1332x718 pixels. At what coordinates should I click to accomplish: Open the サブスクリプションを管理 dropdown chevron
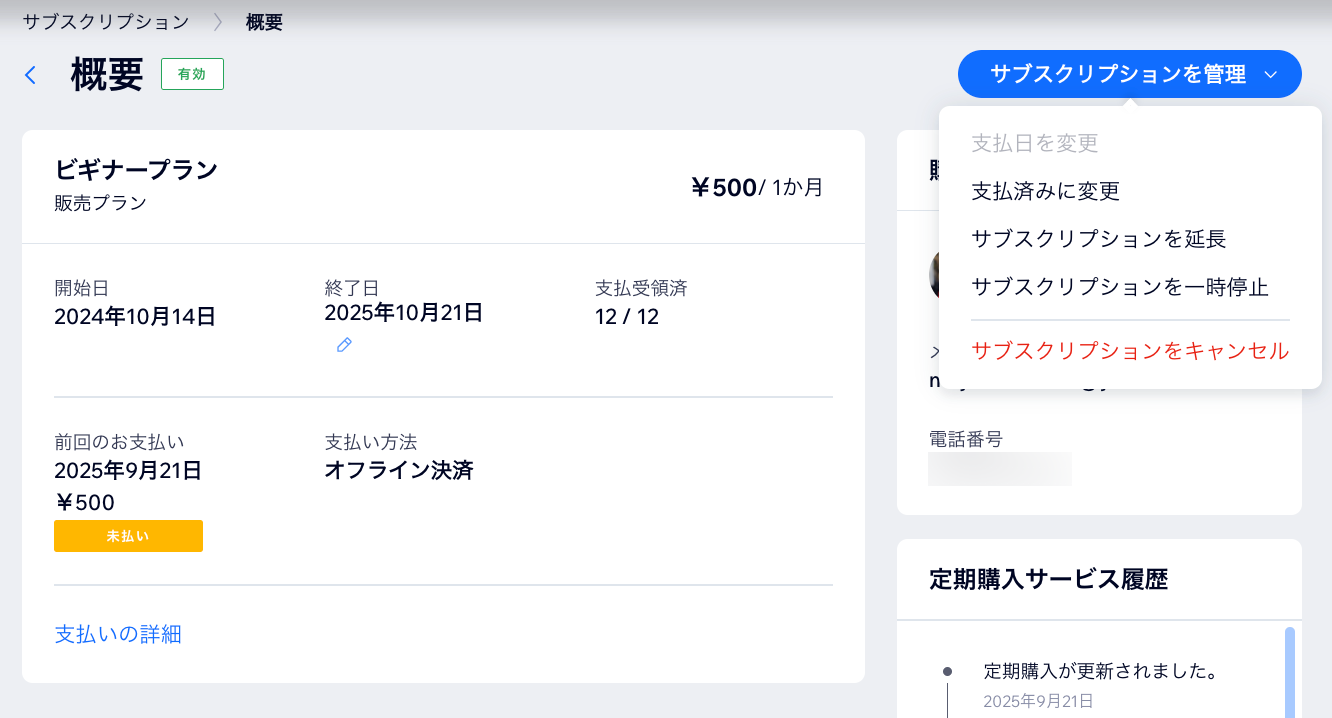tap(1272, 73)
